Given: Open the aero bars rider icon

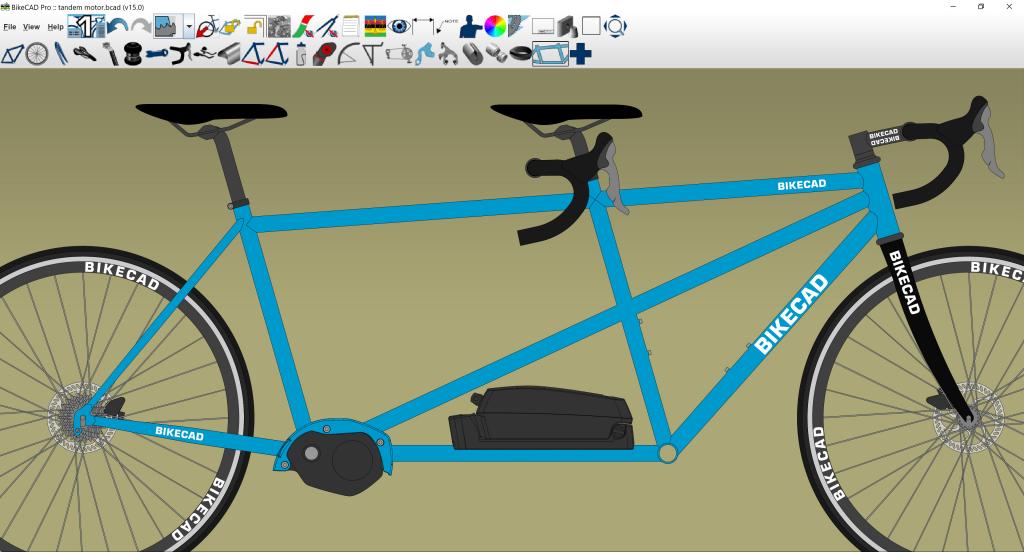Looking at the screenshot, I should tap(204, 54).
